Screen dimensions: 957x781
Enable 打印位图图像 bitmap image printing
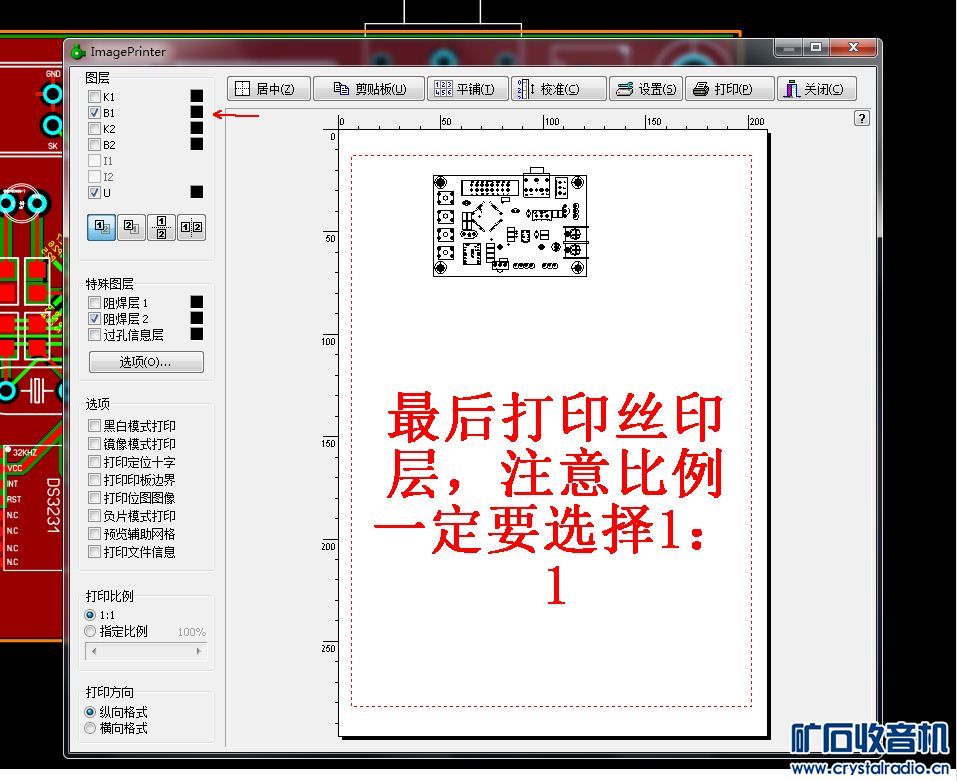[94, 497]
